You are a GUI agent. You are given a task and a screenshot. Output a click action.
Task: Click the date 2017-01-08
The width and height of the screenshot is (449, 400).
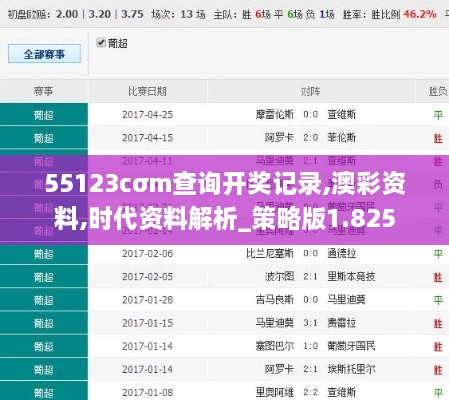point(147,392)
